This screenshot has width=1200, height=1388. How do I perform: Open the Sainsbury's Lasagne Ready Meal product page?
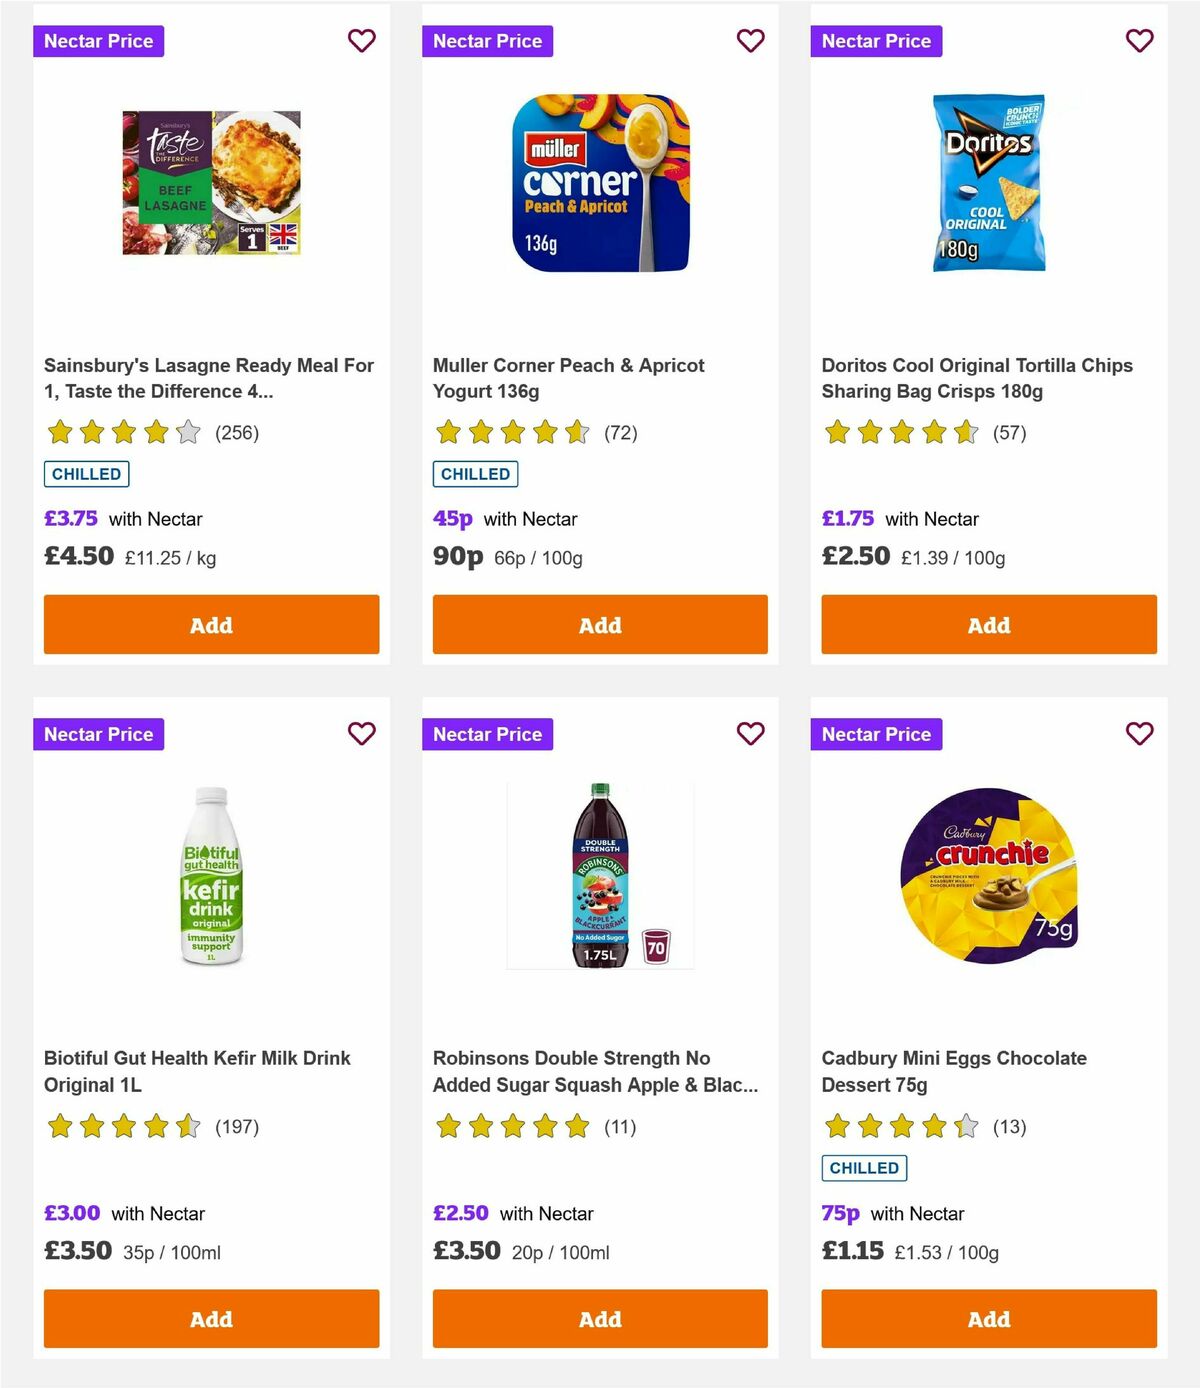point(208,378)
